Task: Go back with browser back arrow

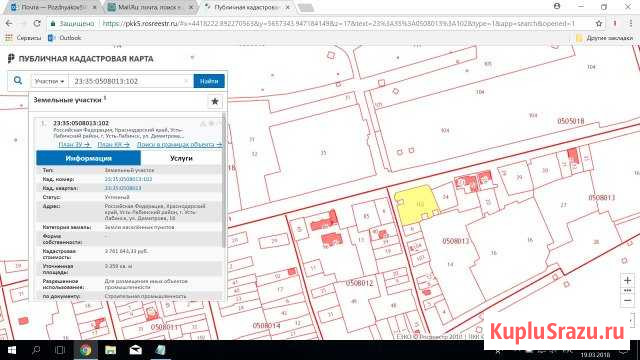Action: pyautogui.click(x=9, y=24)
